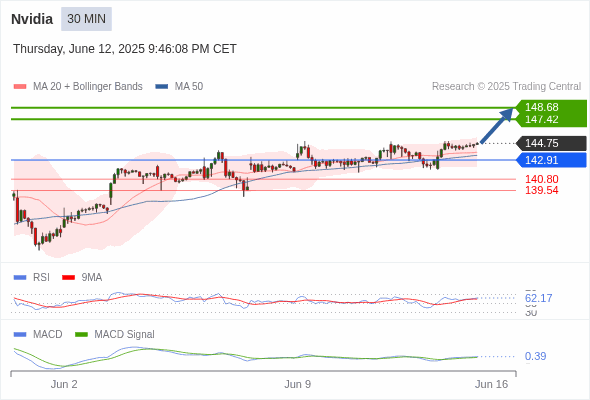
Task: Select the 9MA legend marker
Action: (x=68, y=278)
